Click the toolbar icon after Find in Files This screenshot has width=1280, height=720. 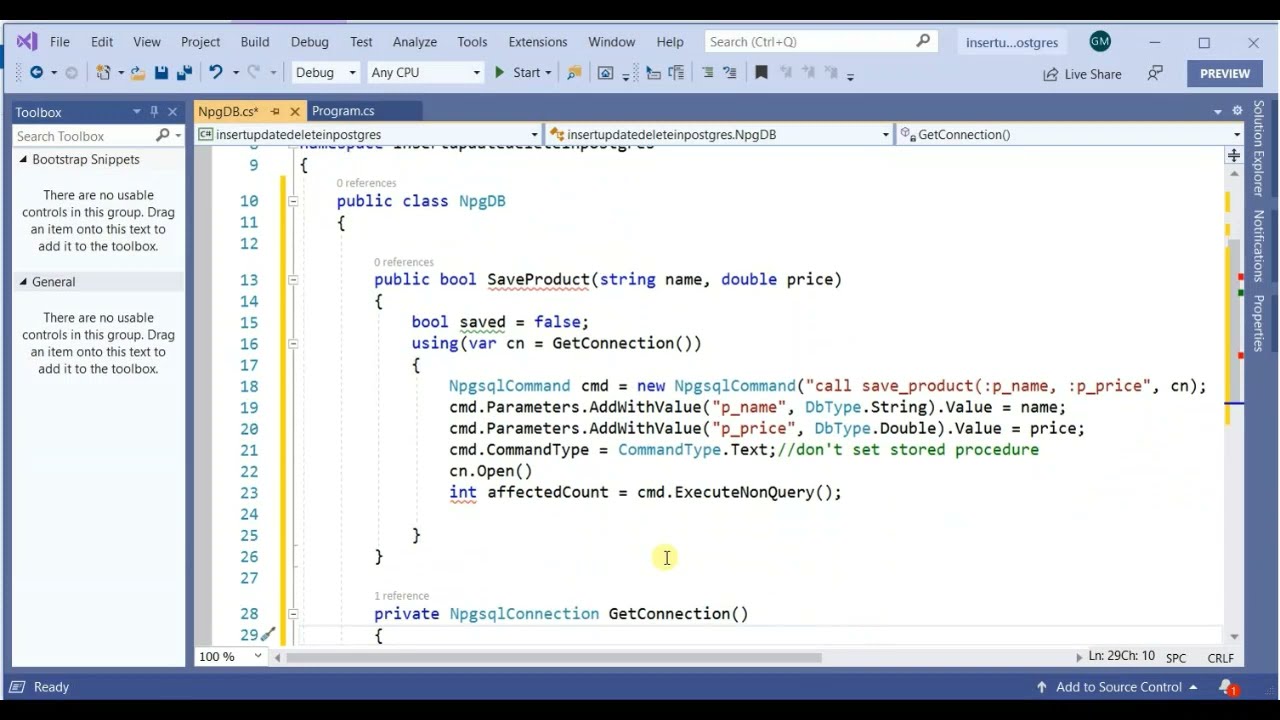pyautogui.click(x=605, y=73)
